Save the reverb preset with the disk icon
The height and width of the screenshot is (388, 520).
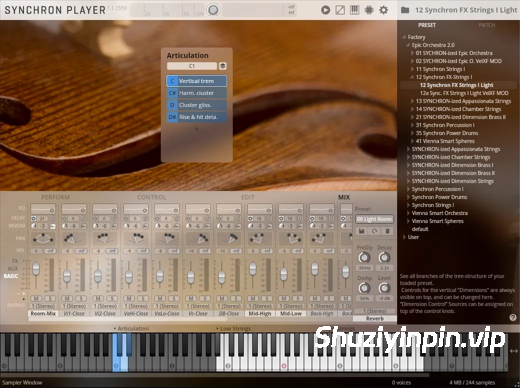pos(362,231)
